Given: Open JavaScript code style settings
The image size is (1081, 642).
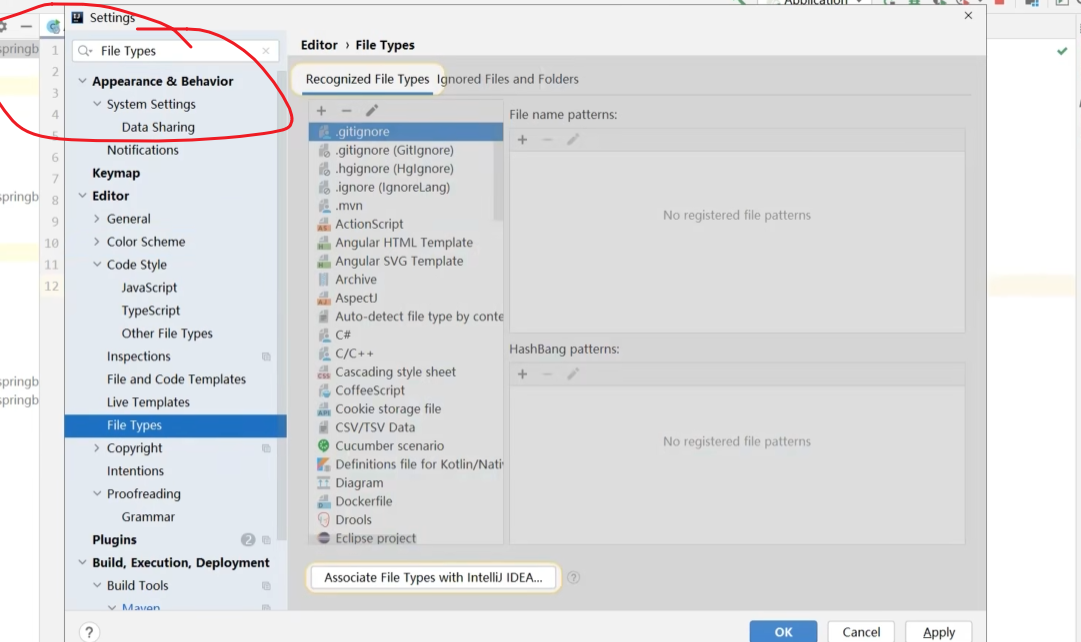Looking at the screenshot, I should click(149, 288).
